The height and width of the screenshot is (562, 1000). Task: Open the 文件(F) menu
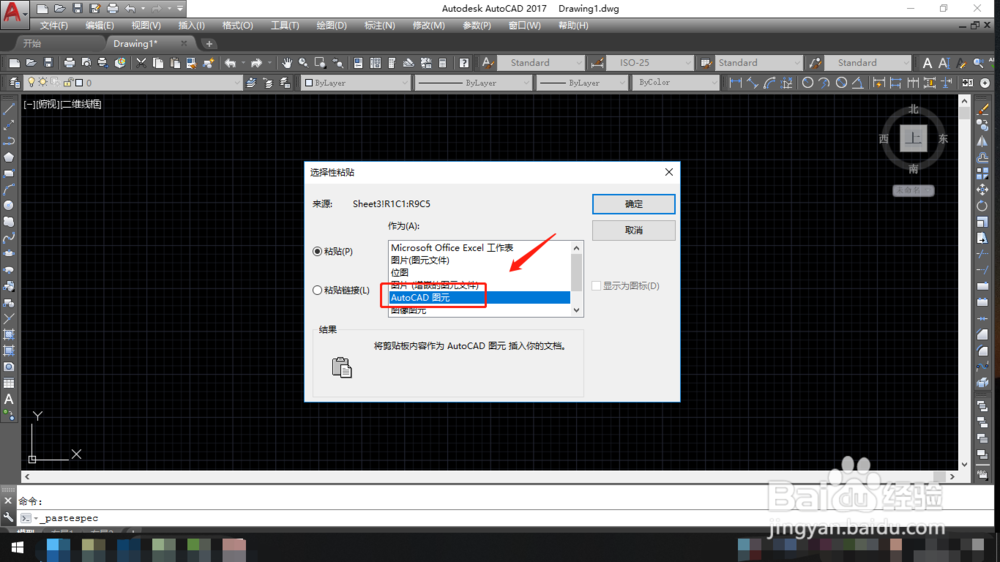54,26
